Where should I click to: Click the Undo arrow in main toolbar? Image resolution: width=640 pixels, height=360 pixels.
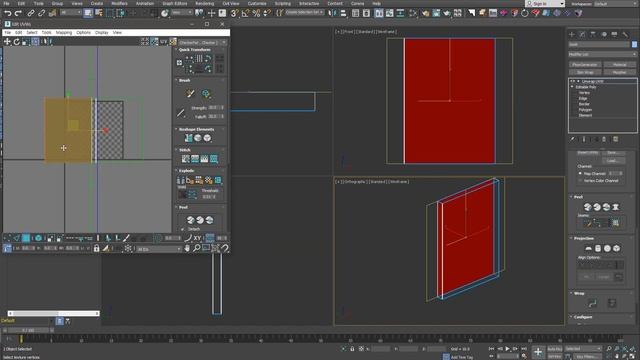7,13
